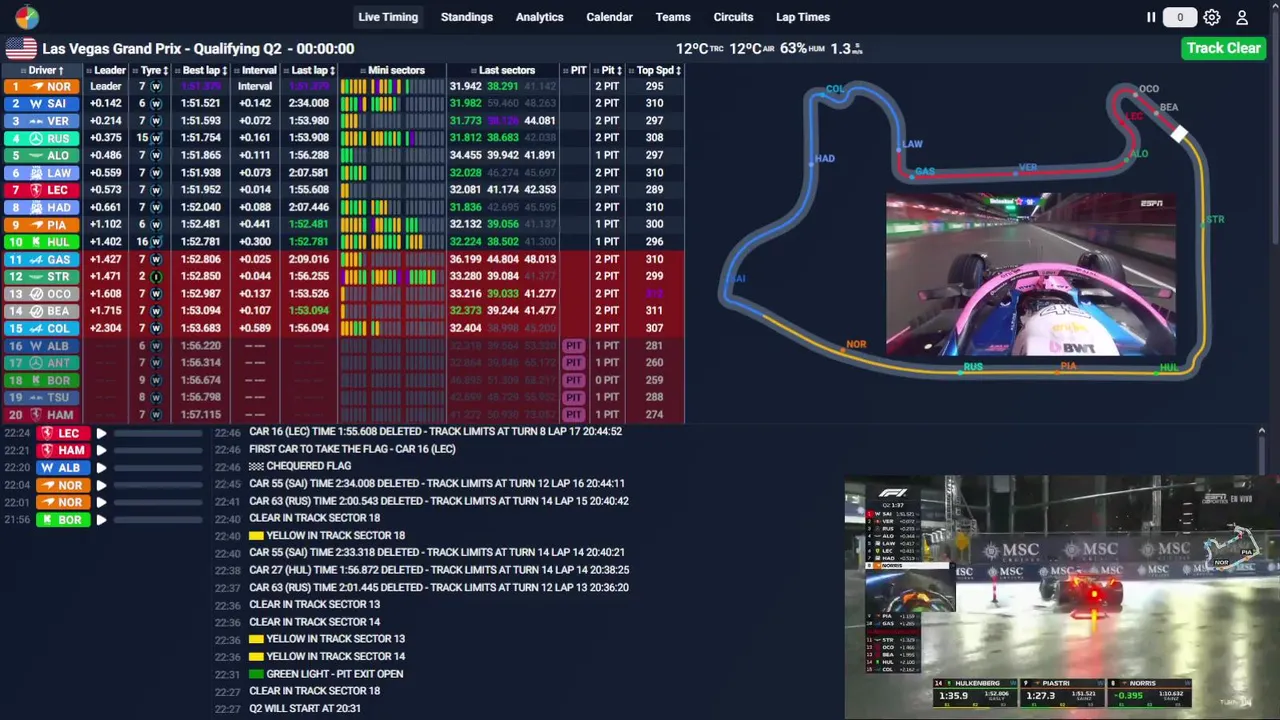Image resolution: width=1280 pixels, height=720 pixels.
Task: Click yellow flag icon for sector 18
Action: [x=256, y=535]
